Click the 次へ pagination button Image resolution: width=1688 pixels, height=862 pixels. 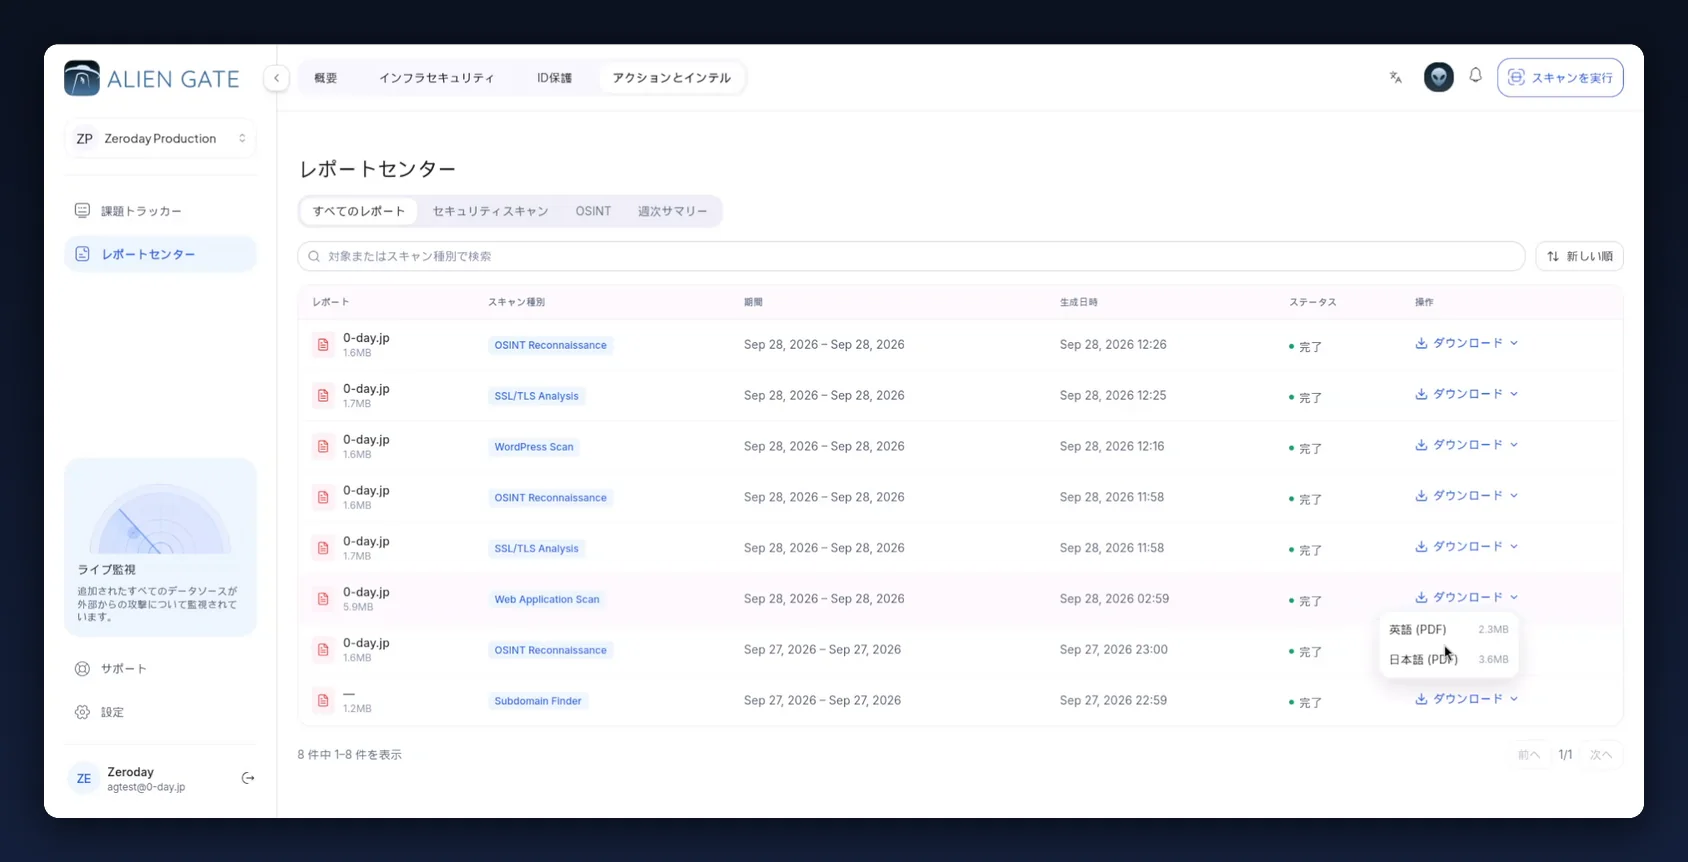pyautogui.click(x=1601, y=755)
